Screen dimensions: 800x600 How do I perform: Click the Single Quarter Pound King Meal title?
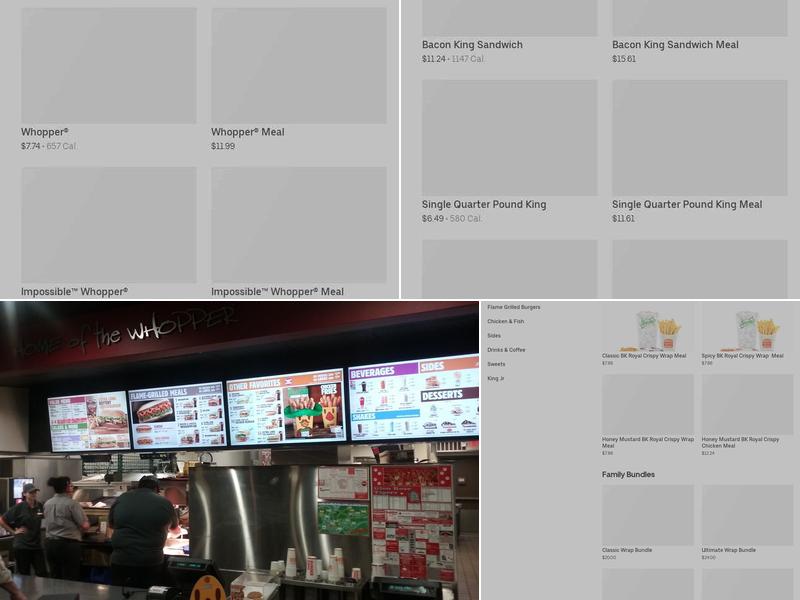pyautogui.click(x=687, y=205)
